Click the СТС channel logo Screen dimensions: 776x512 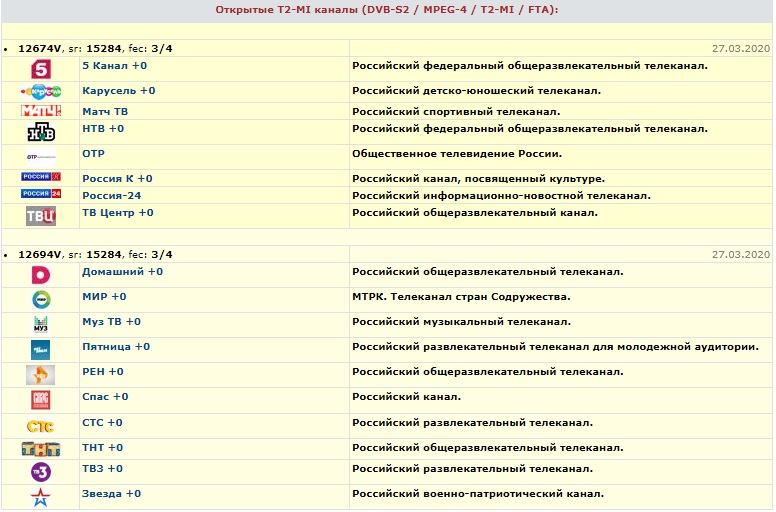coord(41,426)
